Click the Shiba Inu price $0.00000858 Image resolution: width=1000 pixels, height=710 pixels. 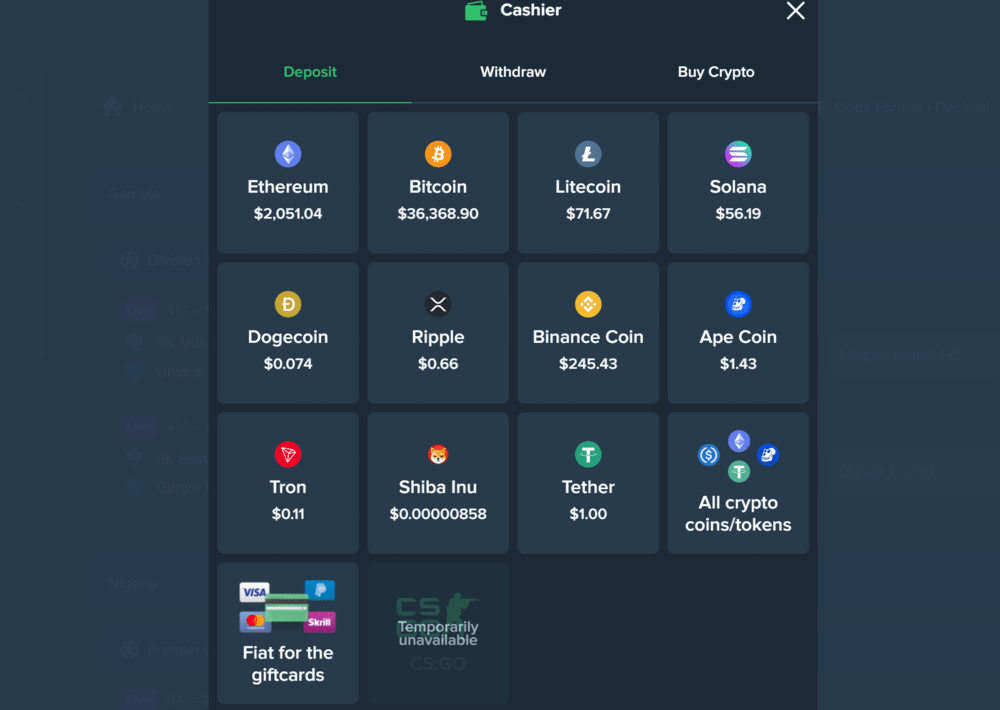click(x=438, y=514)
